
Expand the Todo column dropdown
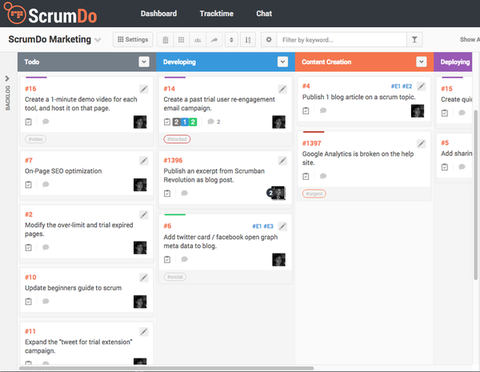click(144, 62)
